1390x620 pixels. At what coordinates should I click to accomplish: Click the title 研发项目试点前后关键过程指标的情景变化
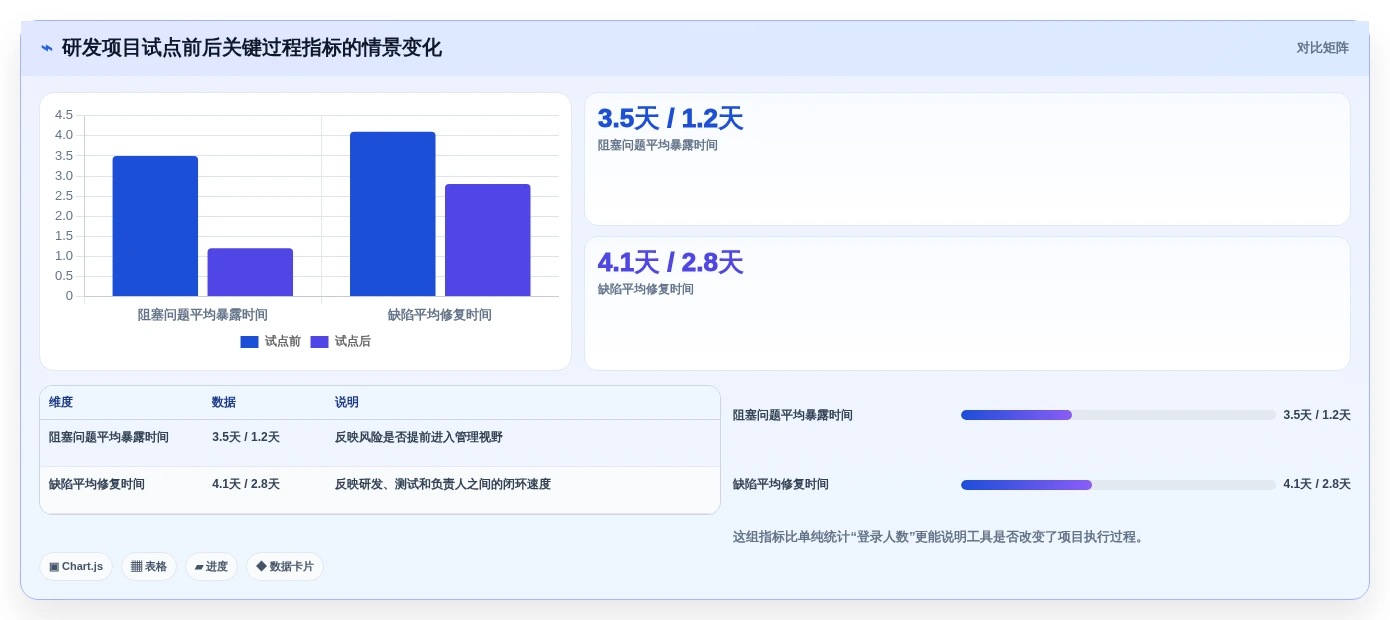pyautogui.click(x=252, y=48)
